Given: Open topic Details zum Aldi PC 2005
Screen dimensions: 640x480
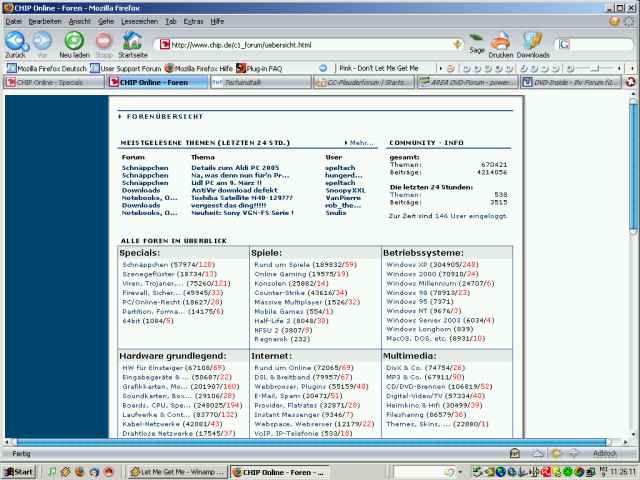Looking at the screenshot, I should point(235,167).
